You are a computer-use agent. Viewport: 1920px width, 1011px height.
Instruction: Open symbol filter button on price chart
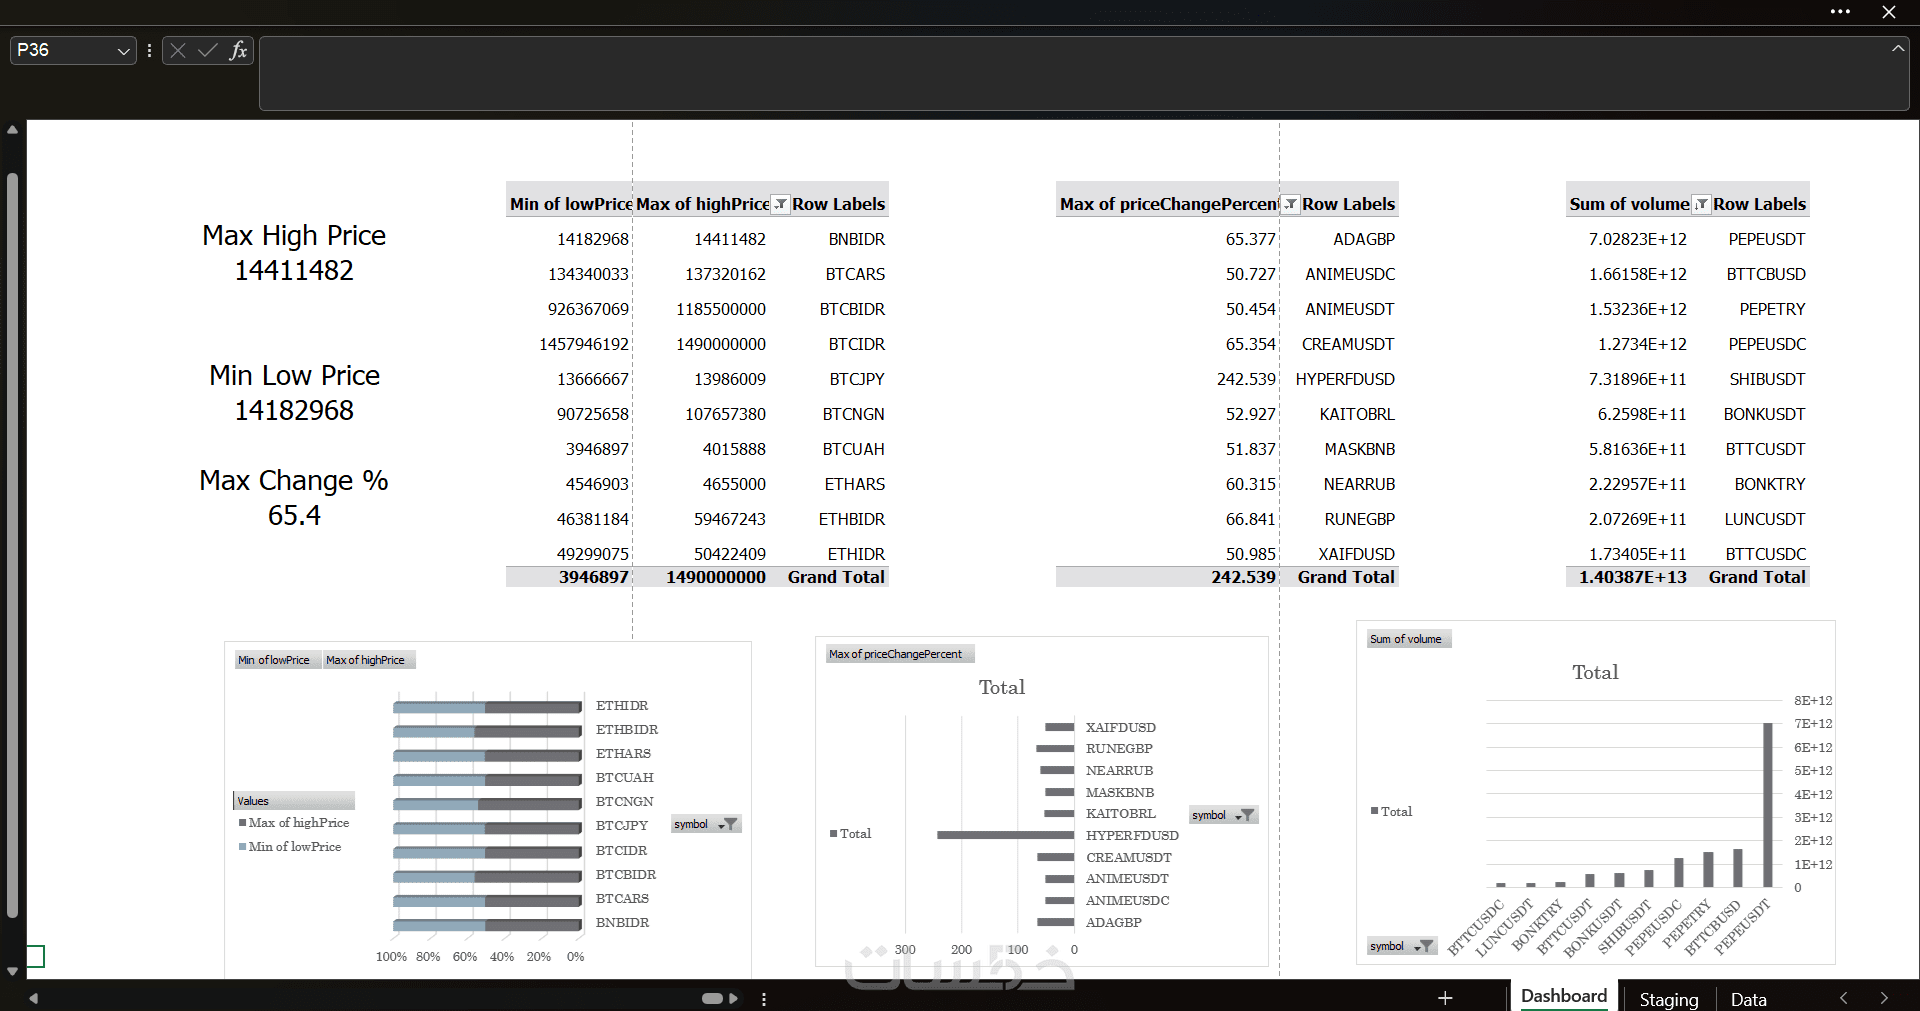click(706, 824)
